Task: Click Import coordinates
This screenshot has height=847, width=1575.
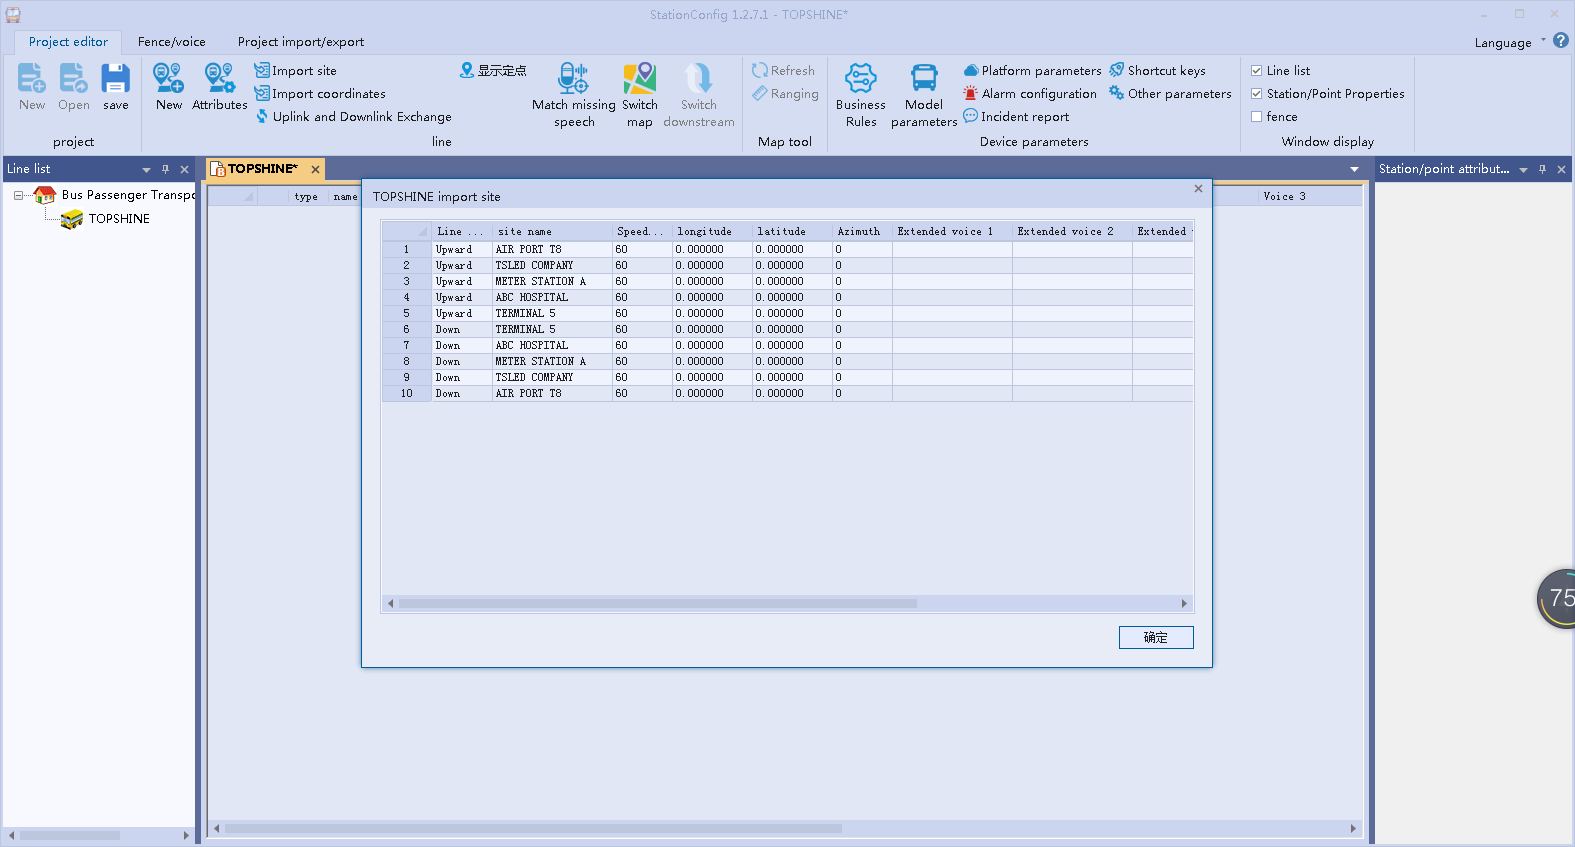Action: point(328,94)
